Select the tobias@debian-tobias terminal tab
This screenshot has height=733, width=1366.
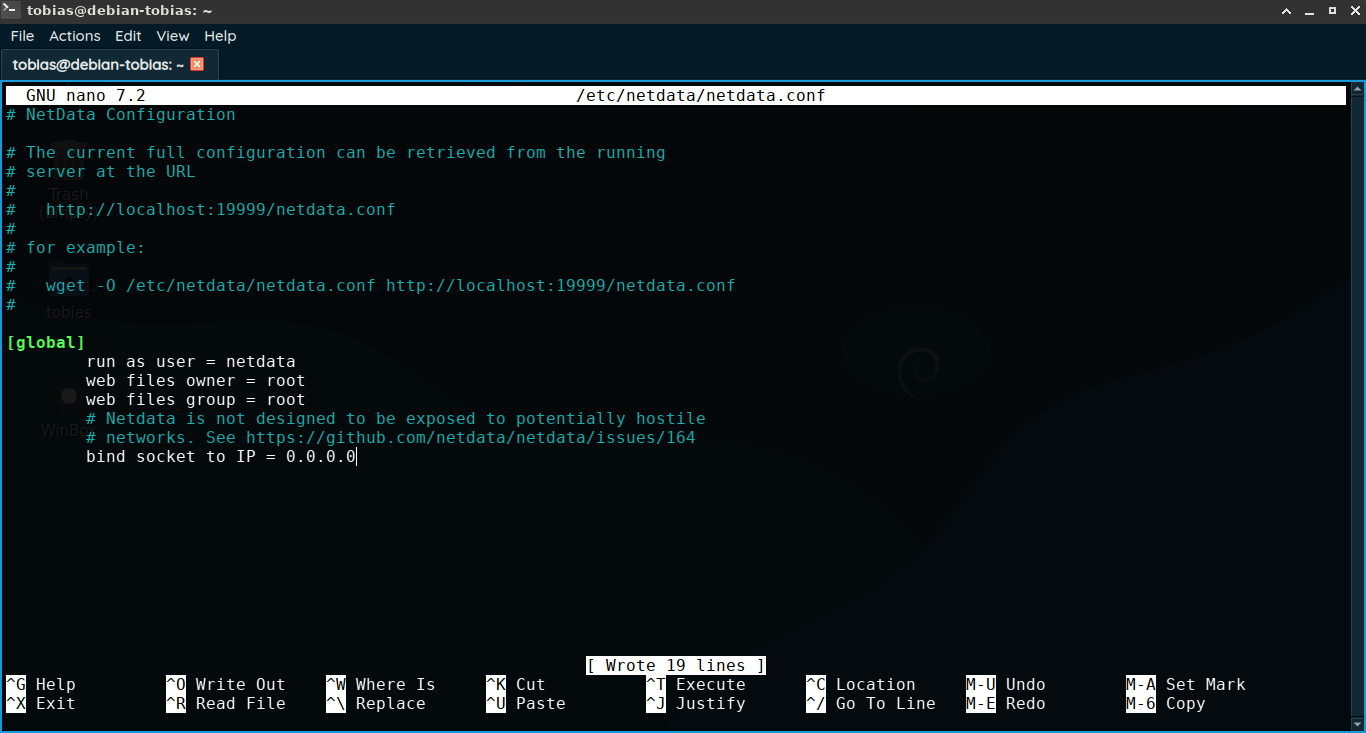(x=98, y=64)
